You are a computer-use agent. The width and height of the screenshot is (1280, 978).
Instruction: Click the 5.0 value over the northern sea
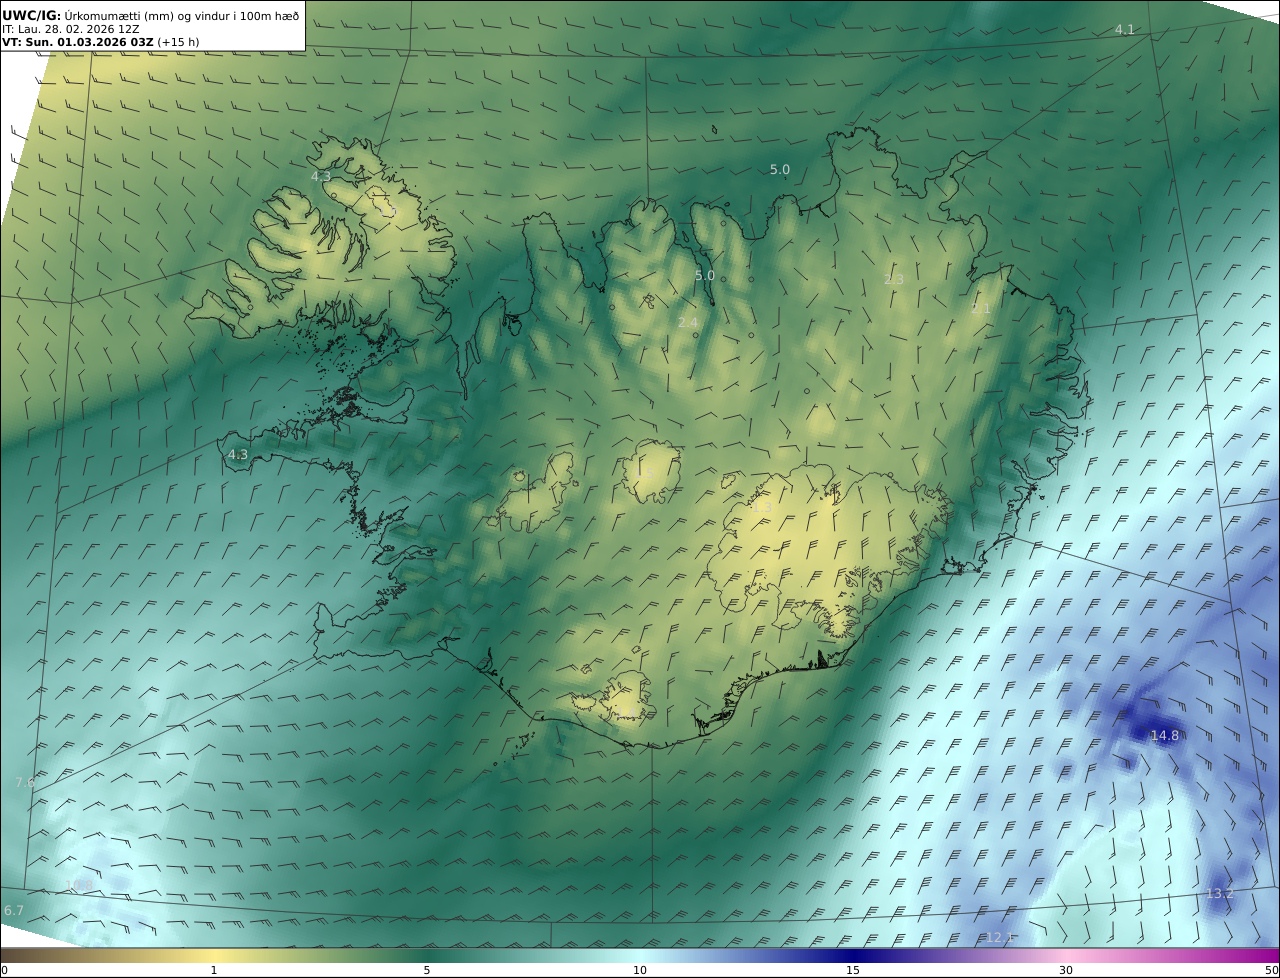[780, 170]
